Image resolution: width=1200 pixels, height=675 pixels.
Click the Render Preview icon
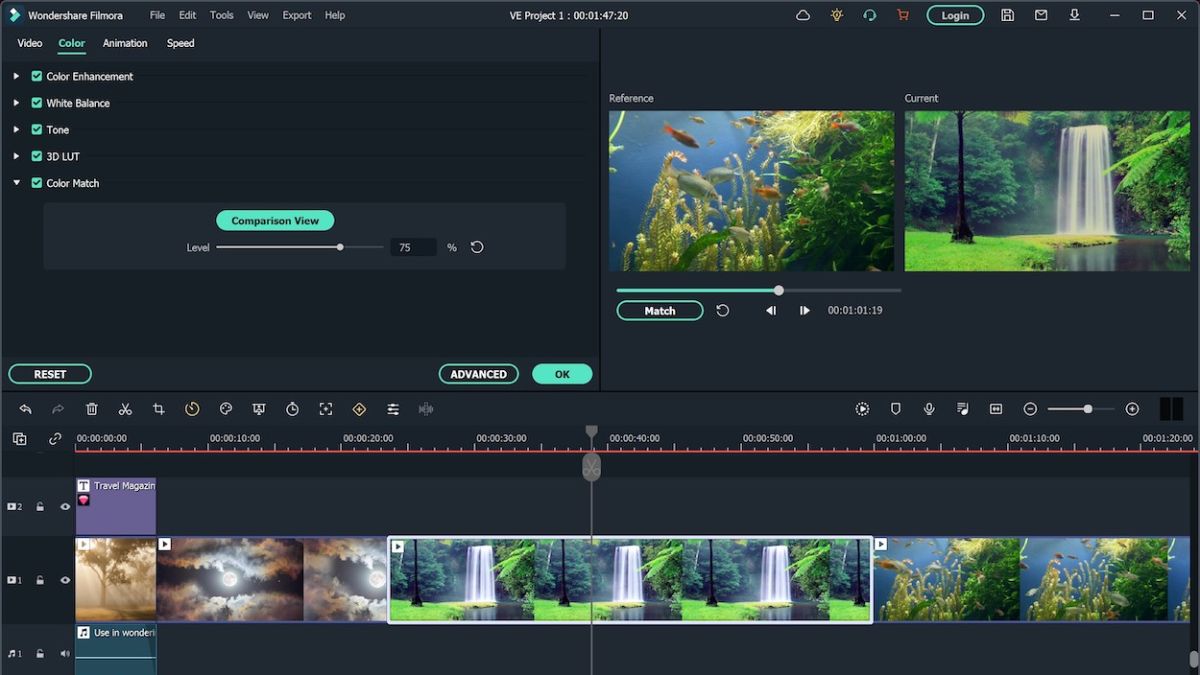coord(862,409)
